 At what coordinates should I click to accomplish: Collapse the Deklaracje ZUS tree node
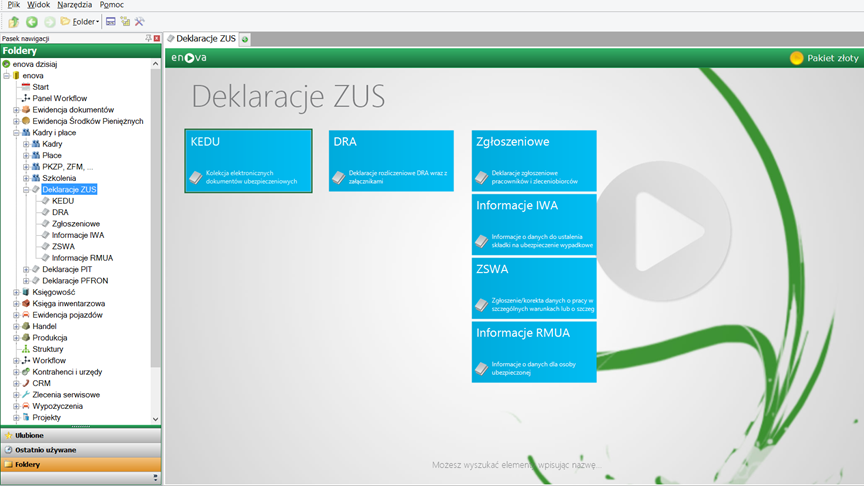pyautogui.click(x=26, y=190)
